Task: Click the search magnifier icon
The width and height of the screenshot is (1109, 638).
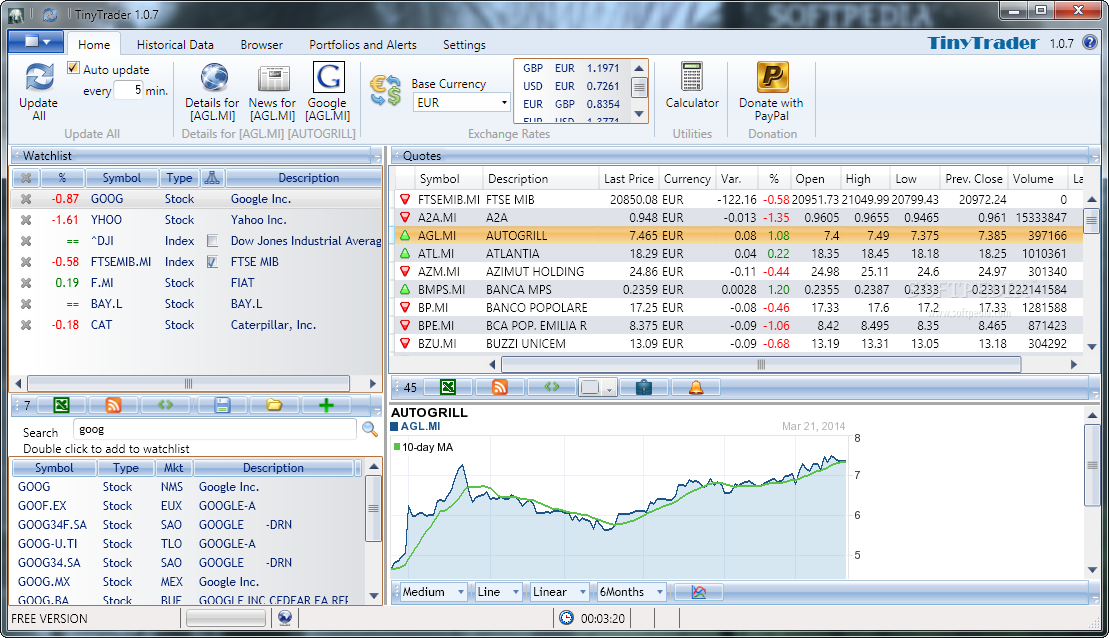Action: (369, 429)
